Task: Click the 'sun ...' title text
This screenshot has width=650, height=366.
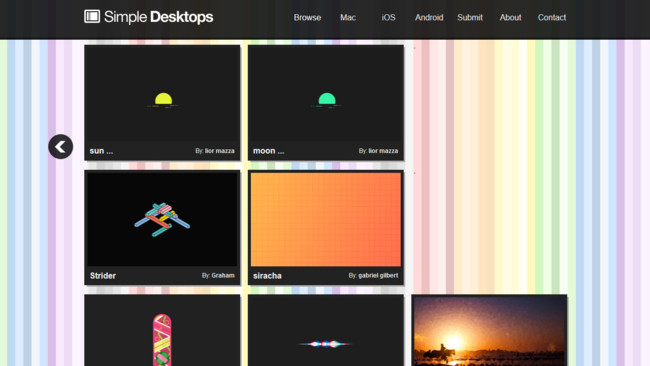Action: click(101, 151)
